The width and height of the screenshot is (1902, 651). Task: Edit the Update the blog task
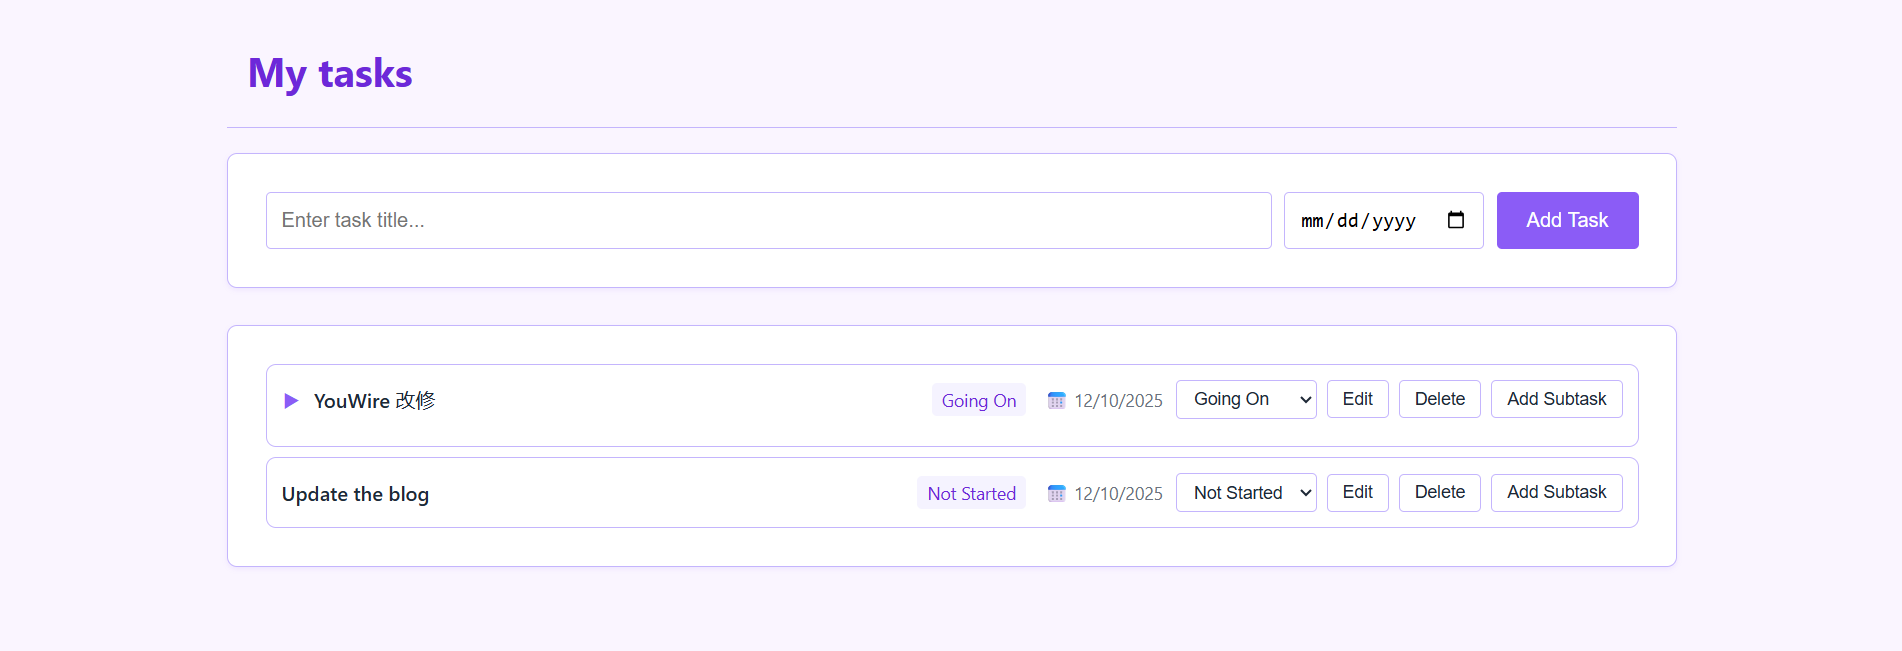pyautogui.click(x=1357, y=492)
